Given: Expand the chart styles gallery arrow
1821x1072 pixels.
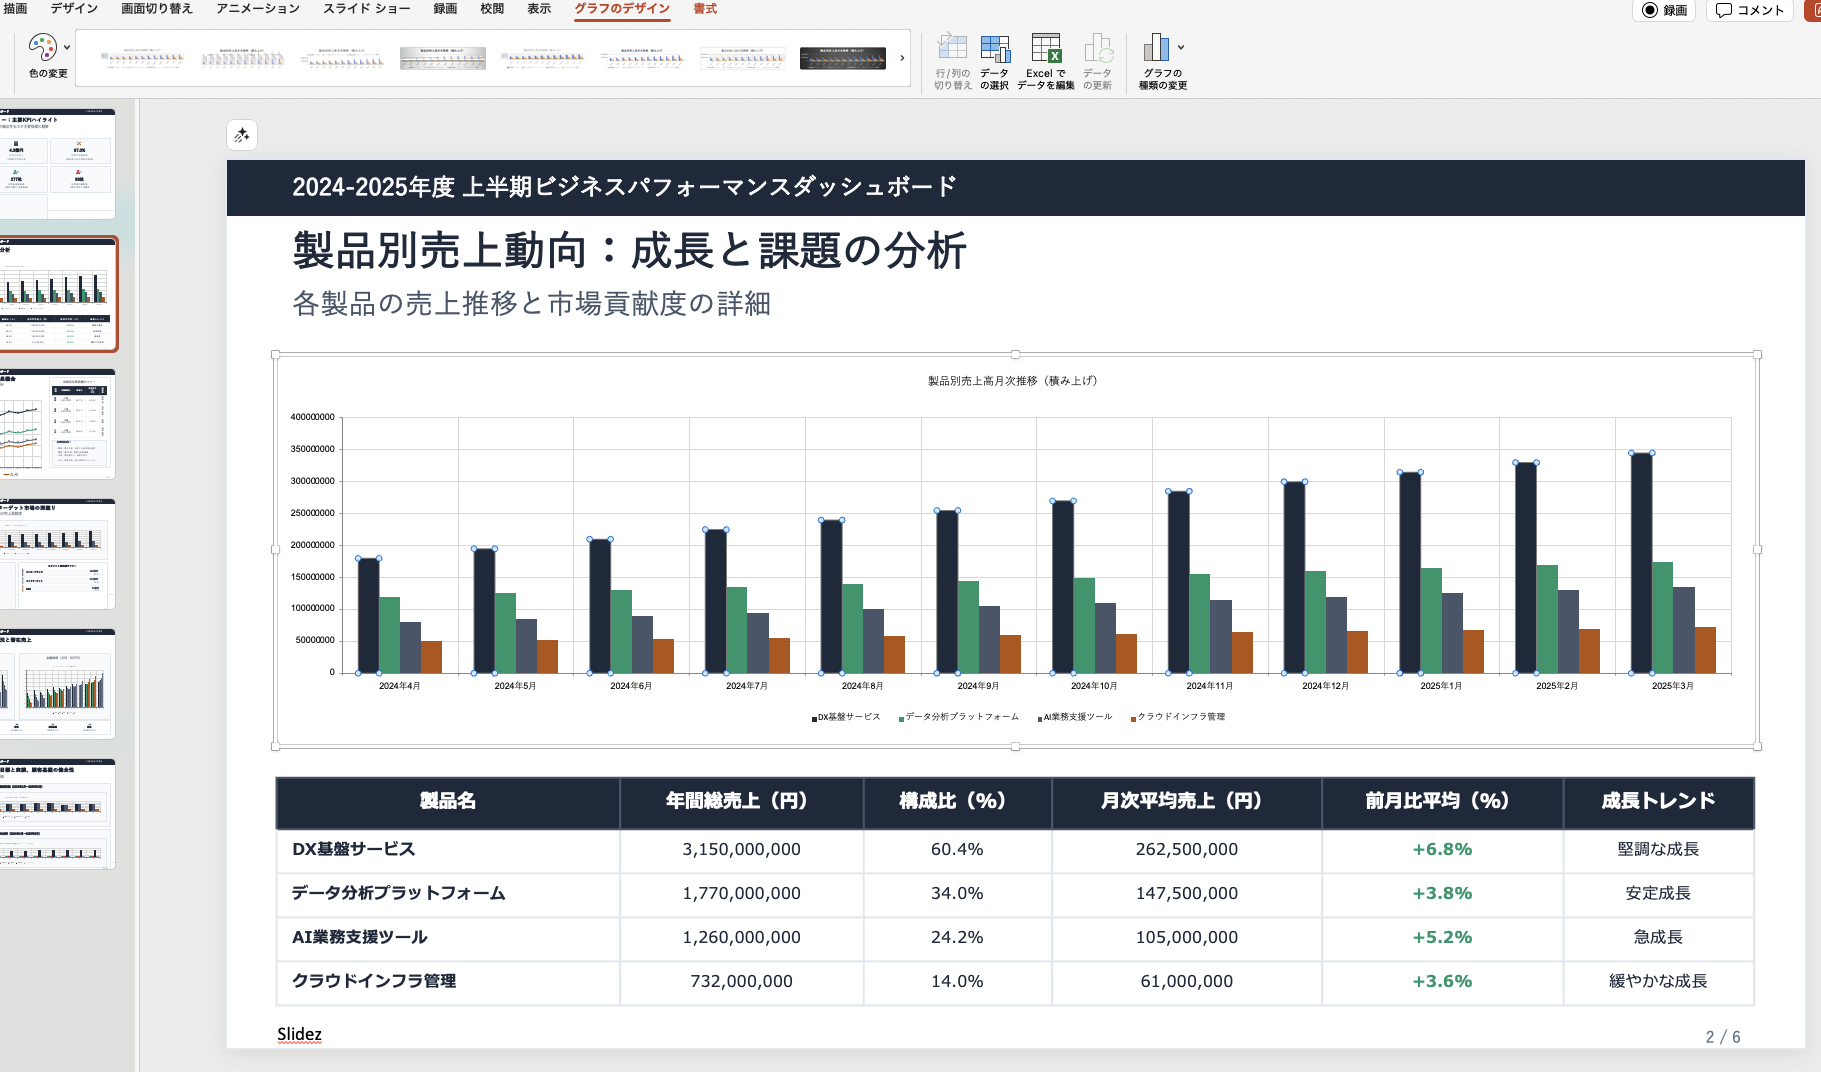Looking at the screenshot, I should coord(902,58).
